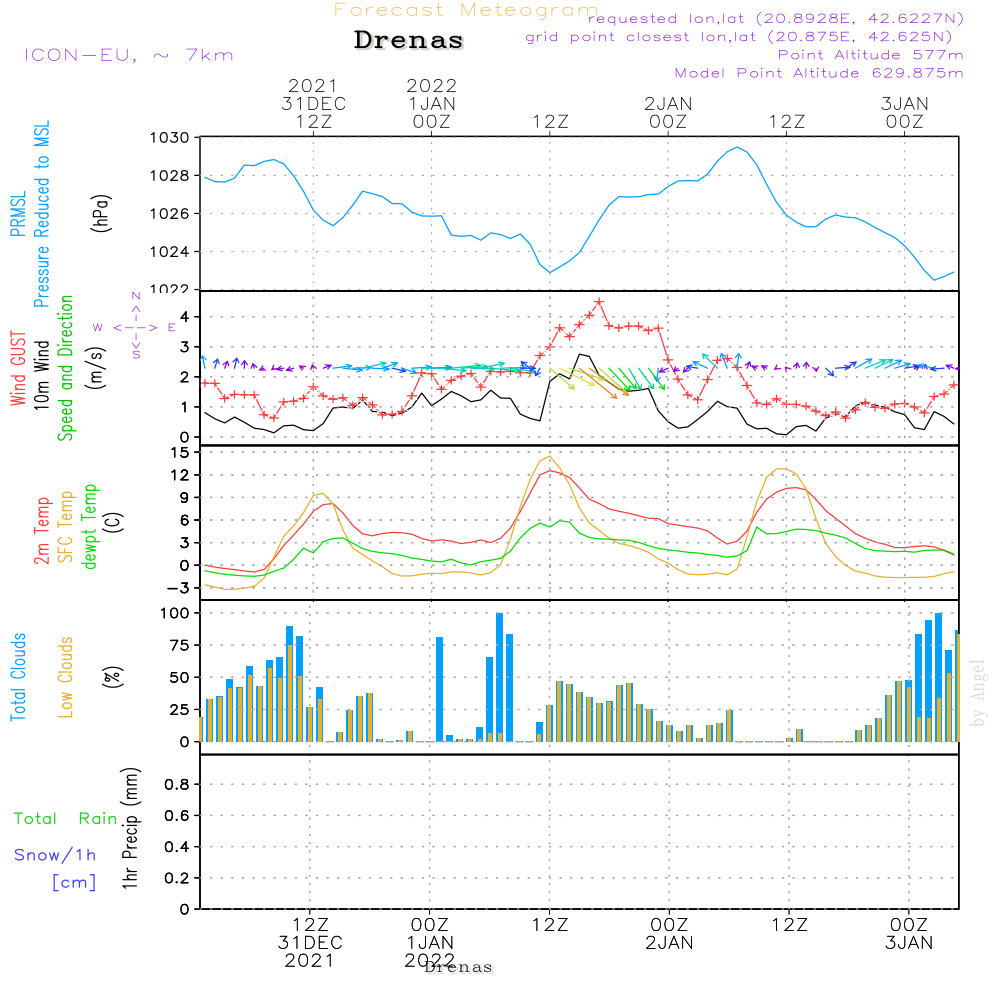Image resolution: width=1000 pixels, height=1000 pixels.
Task: Click the Drenas title at top
Action: click(409, 41)
